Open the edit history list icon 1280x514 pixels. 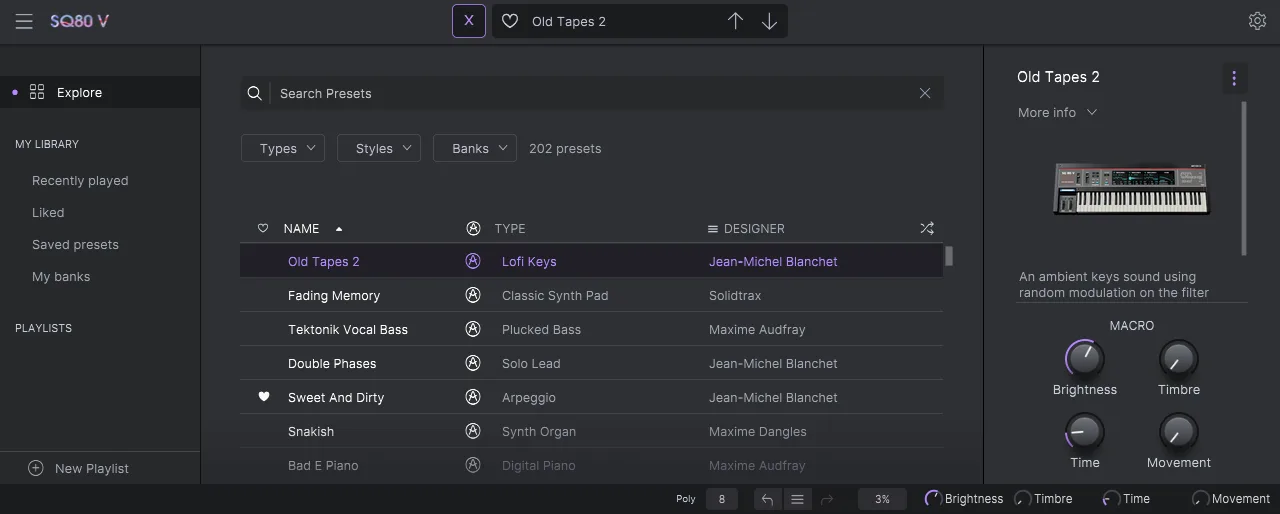coord(797,499)
